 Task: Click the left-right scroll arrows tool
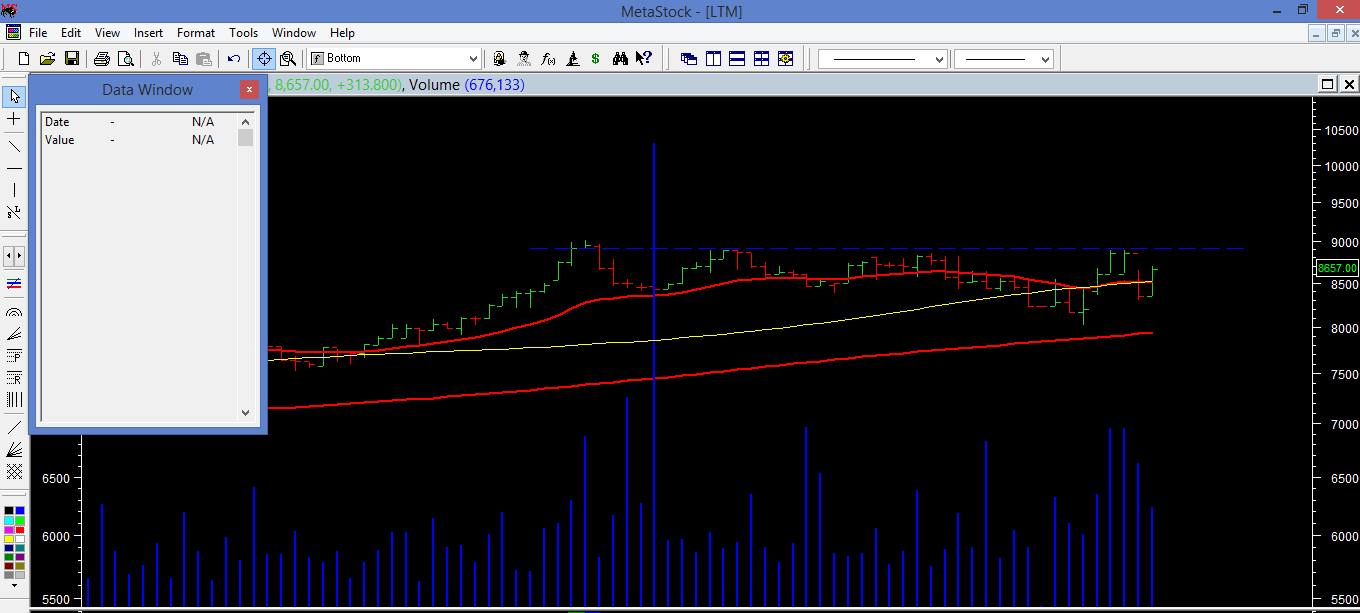click(14, 256)
